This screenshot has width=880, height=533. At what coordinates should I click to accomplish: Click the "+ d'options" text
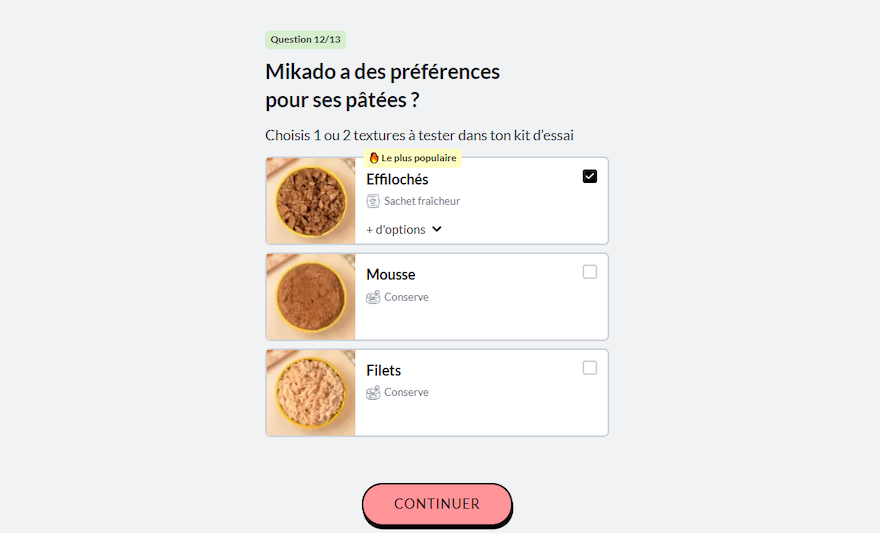396,230
